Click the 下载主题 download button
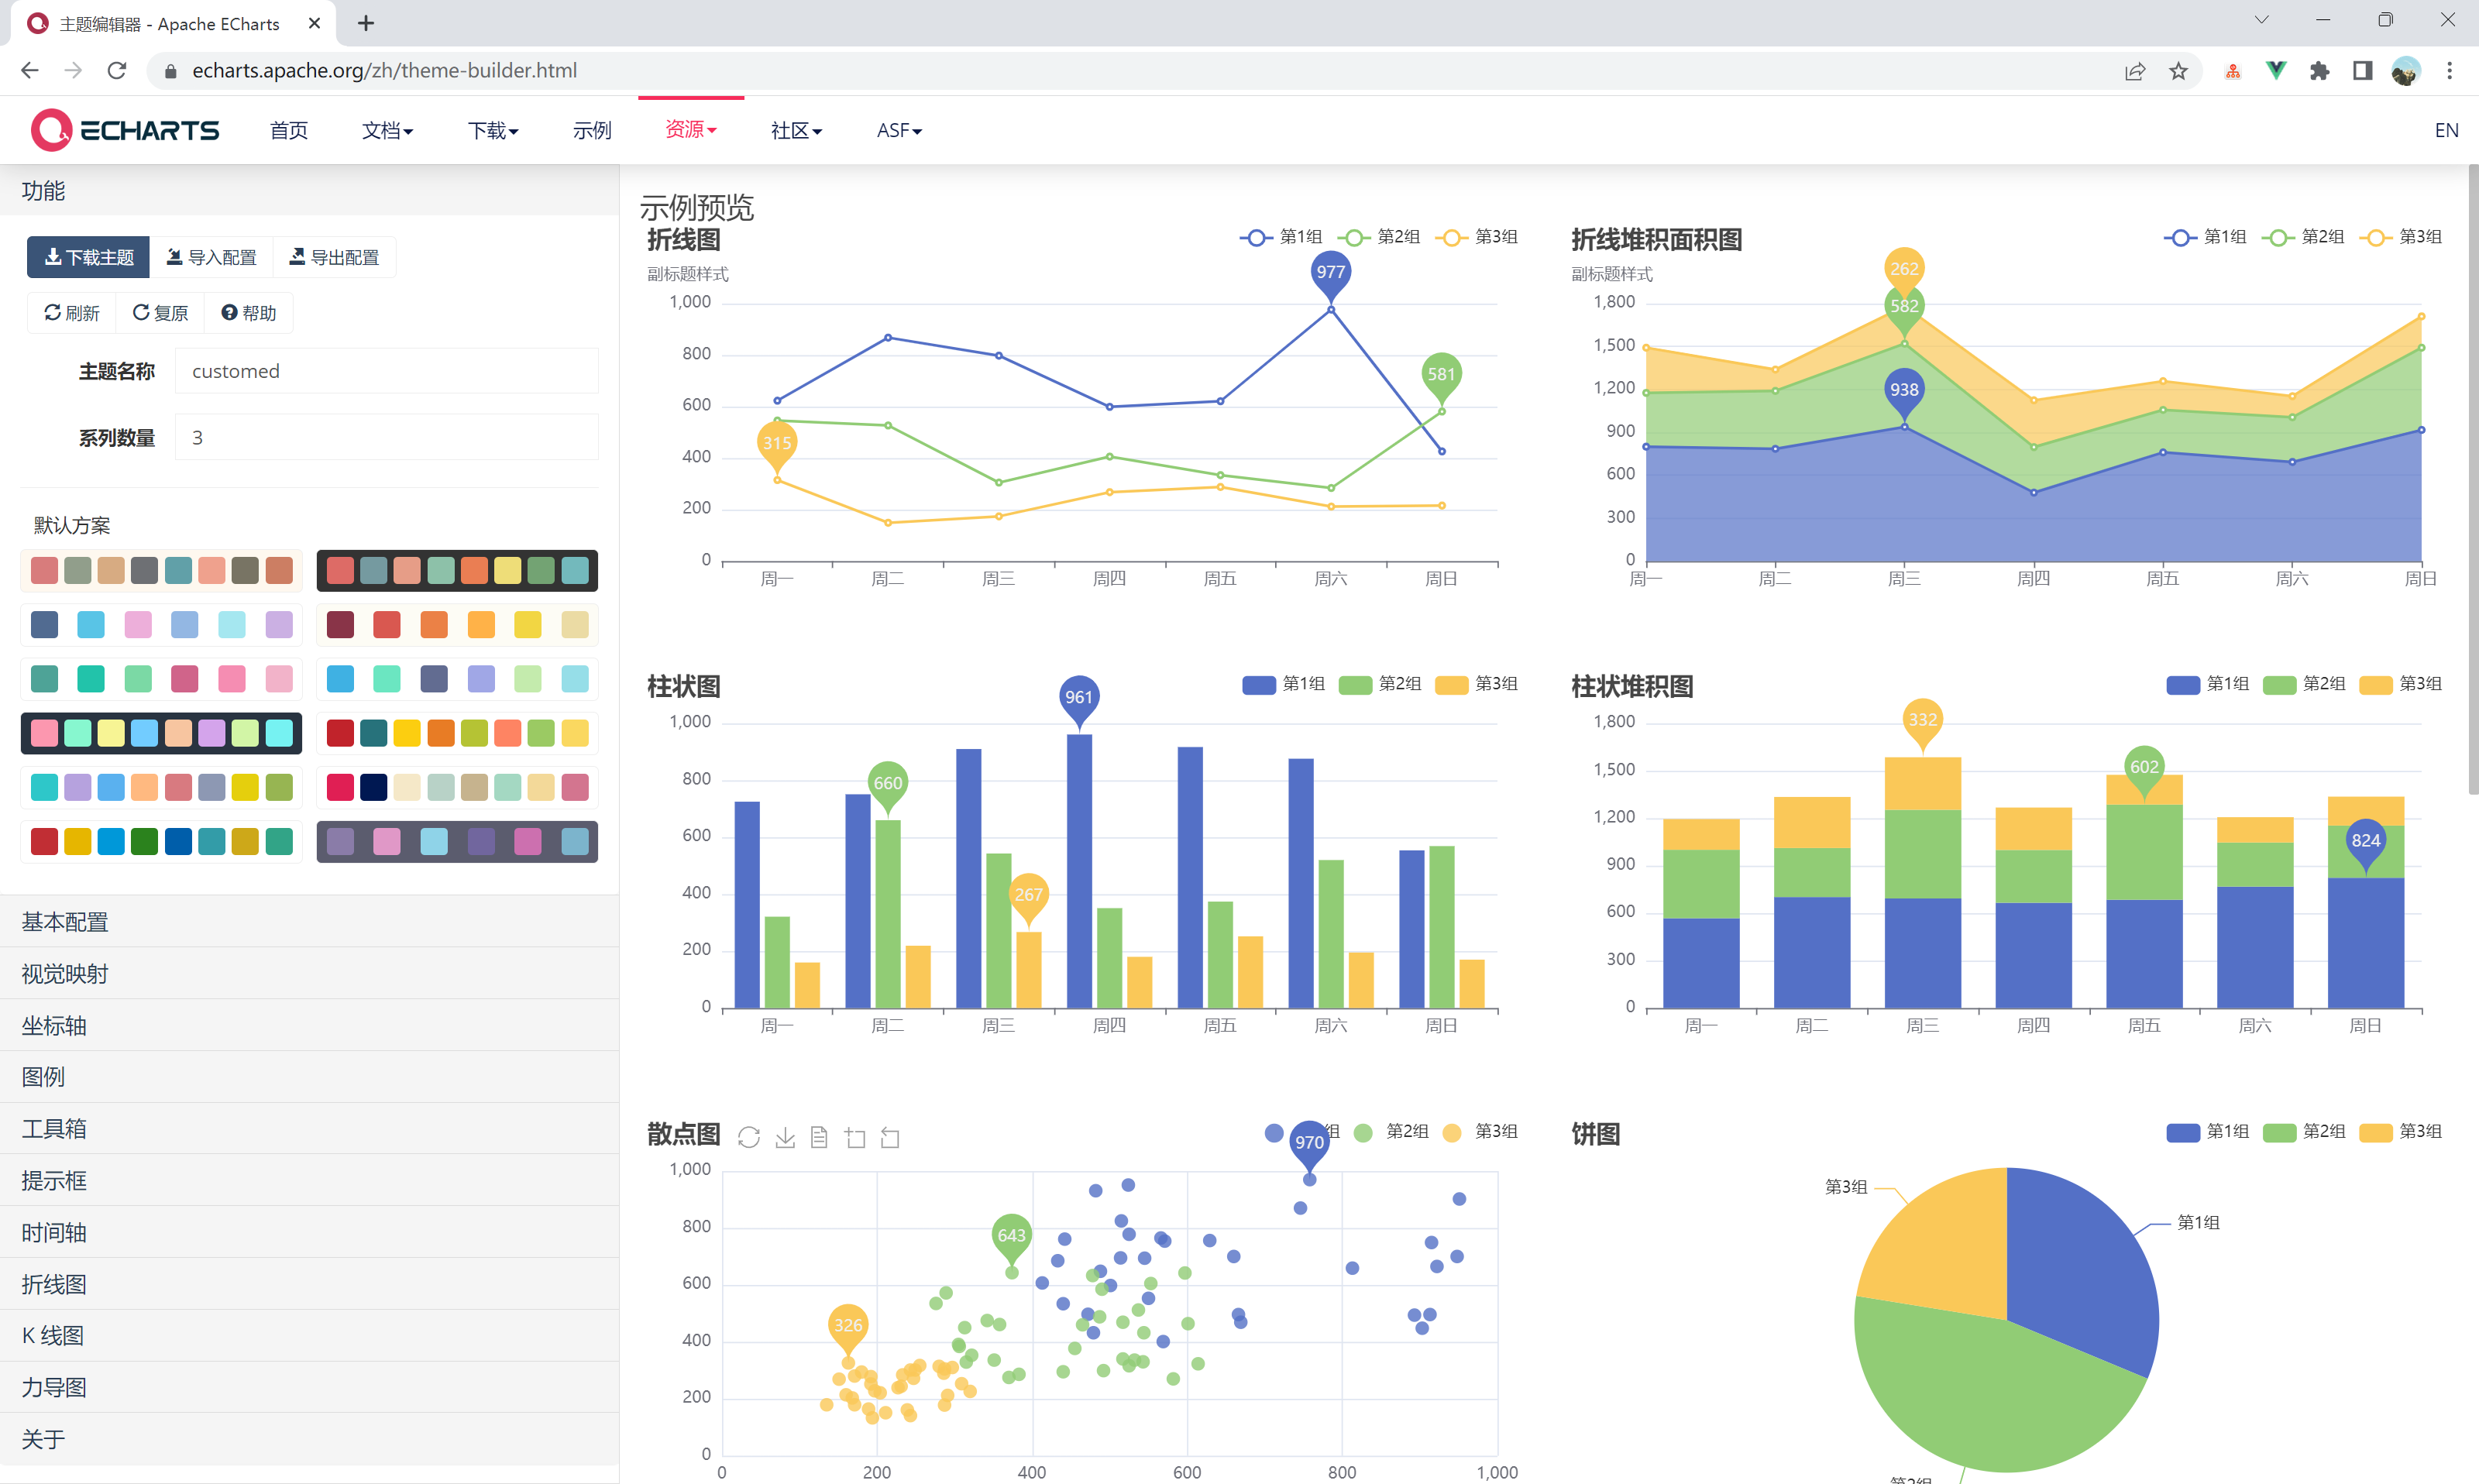Image resolution: width=2479 pixels, height=1484 pixels. click(x=88, y=257)
